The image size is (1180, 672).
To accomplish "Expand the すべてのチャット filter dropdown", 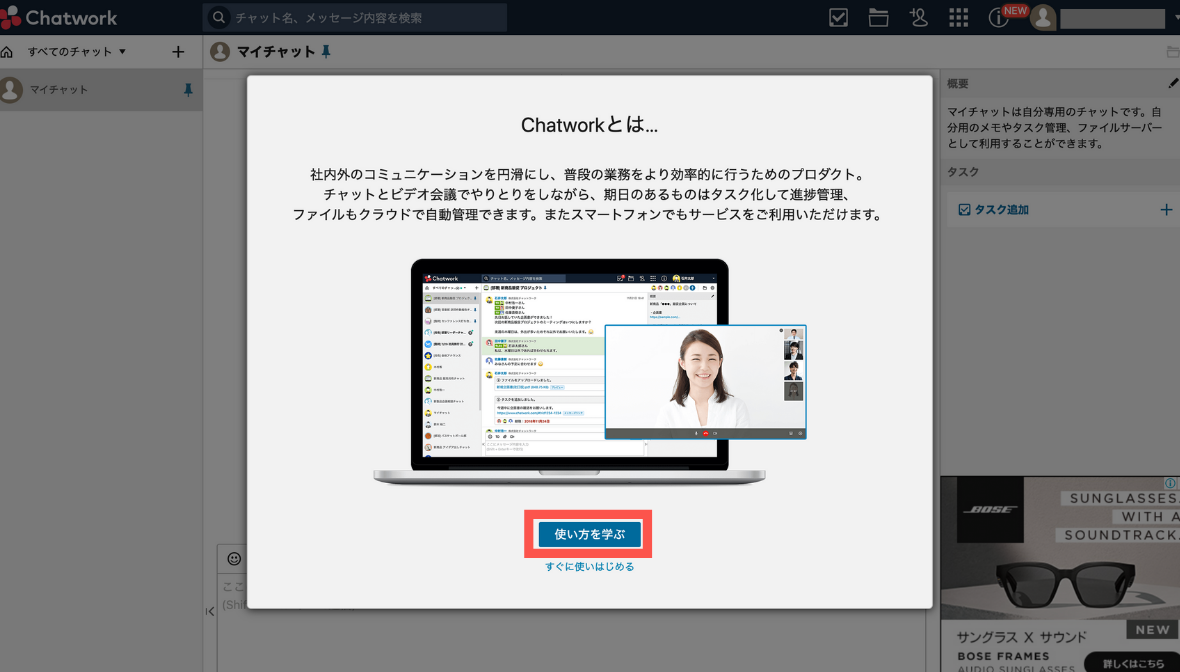I will point(76,52).
